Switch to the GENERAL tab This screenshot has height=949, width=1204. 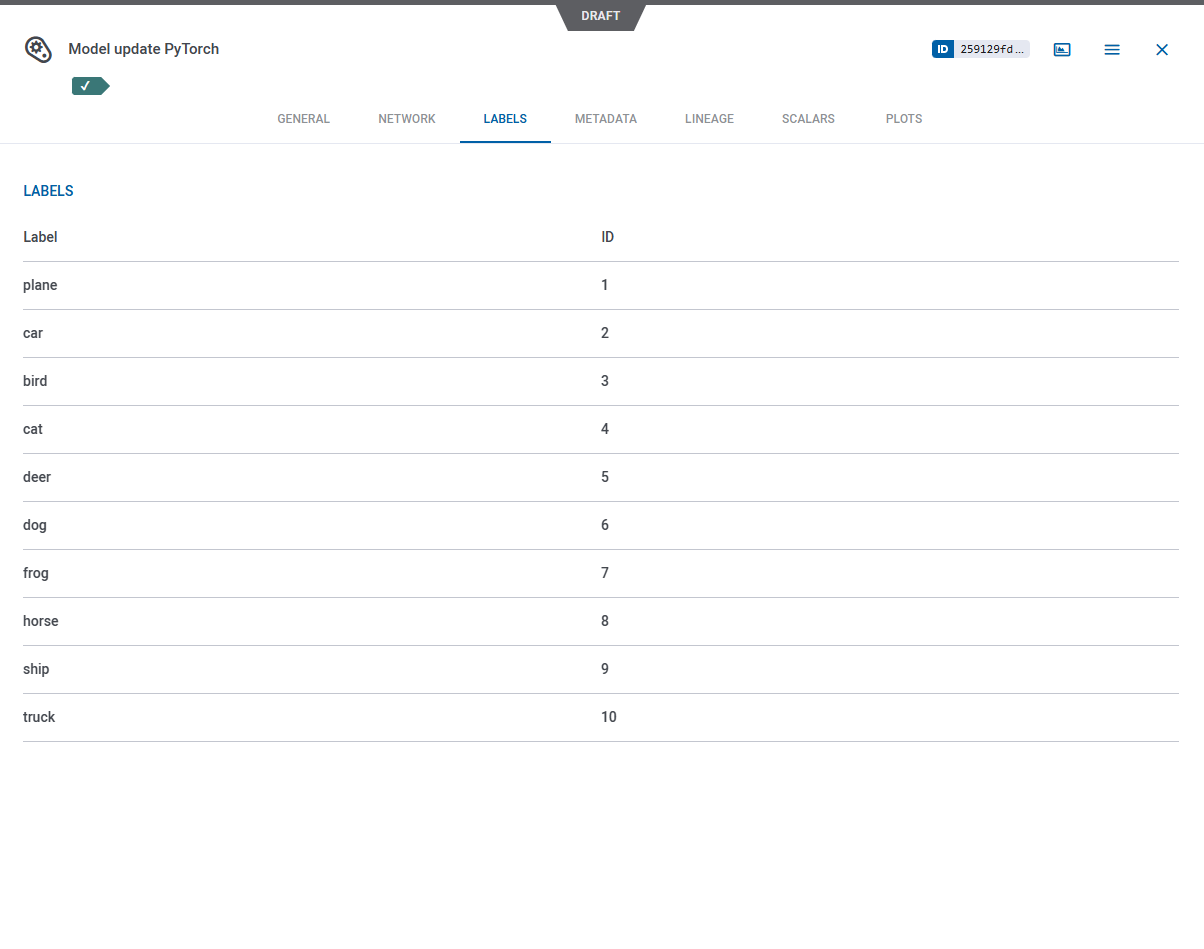click(303, 119)
